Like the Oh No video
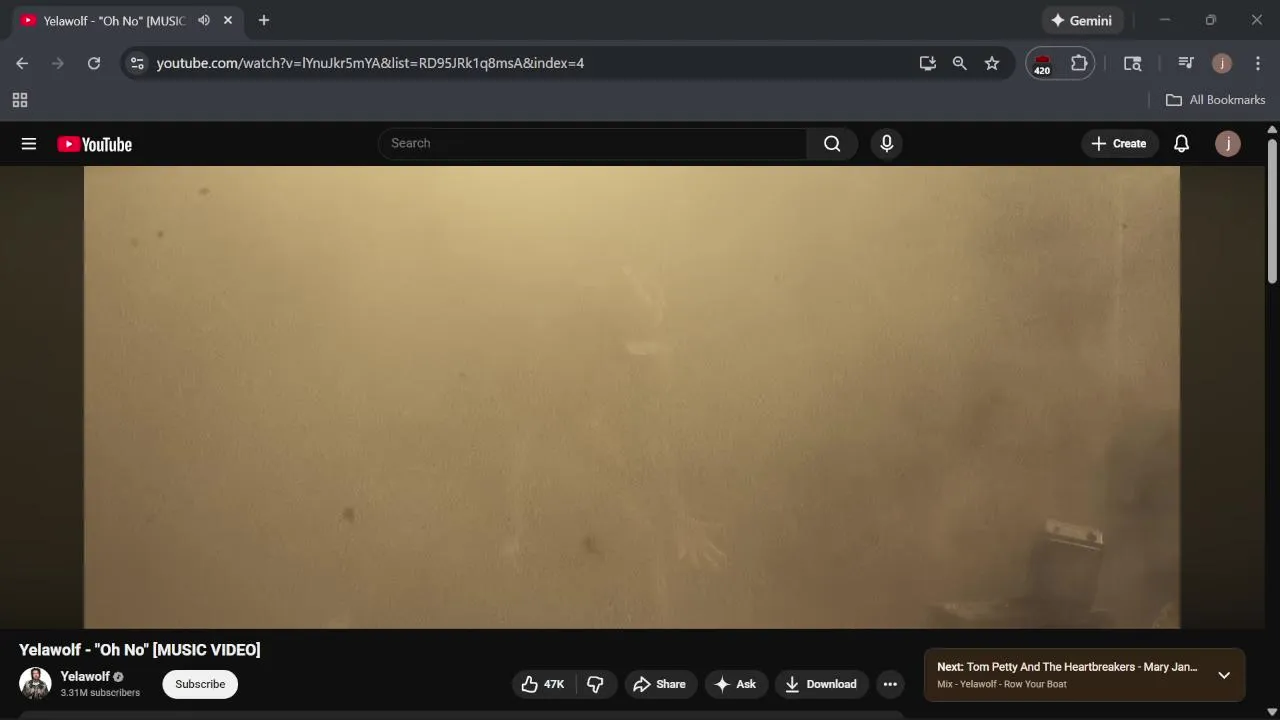 point(543,684)
